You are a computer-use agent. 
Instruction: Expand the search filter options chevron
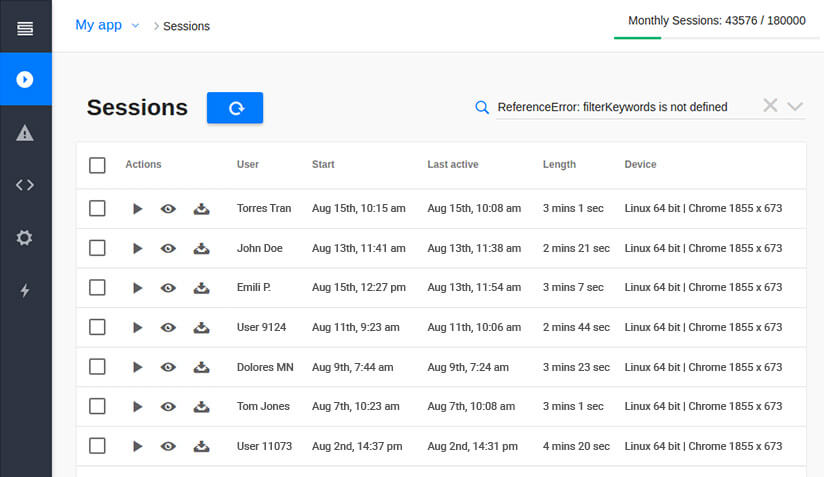tap(795, 106)
